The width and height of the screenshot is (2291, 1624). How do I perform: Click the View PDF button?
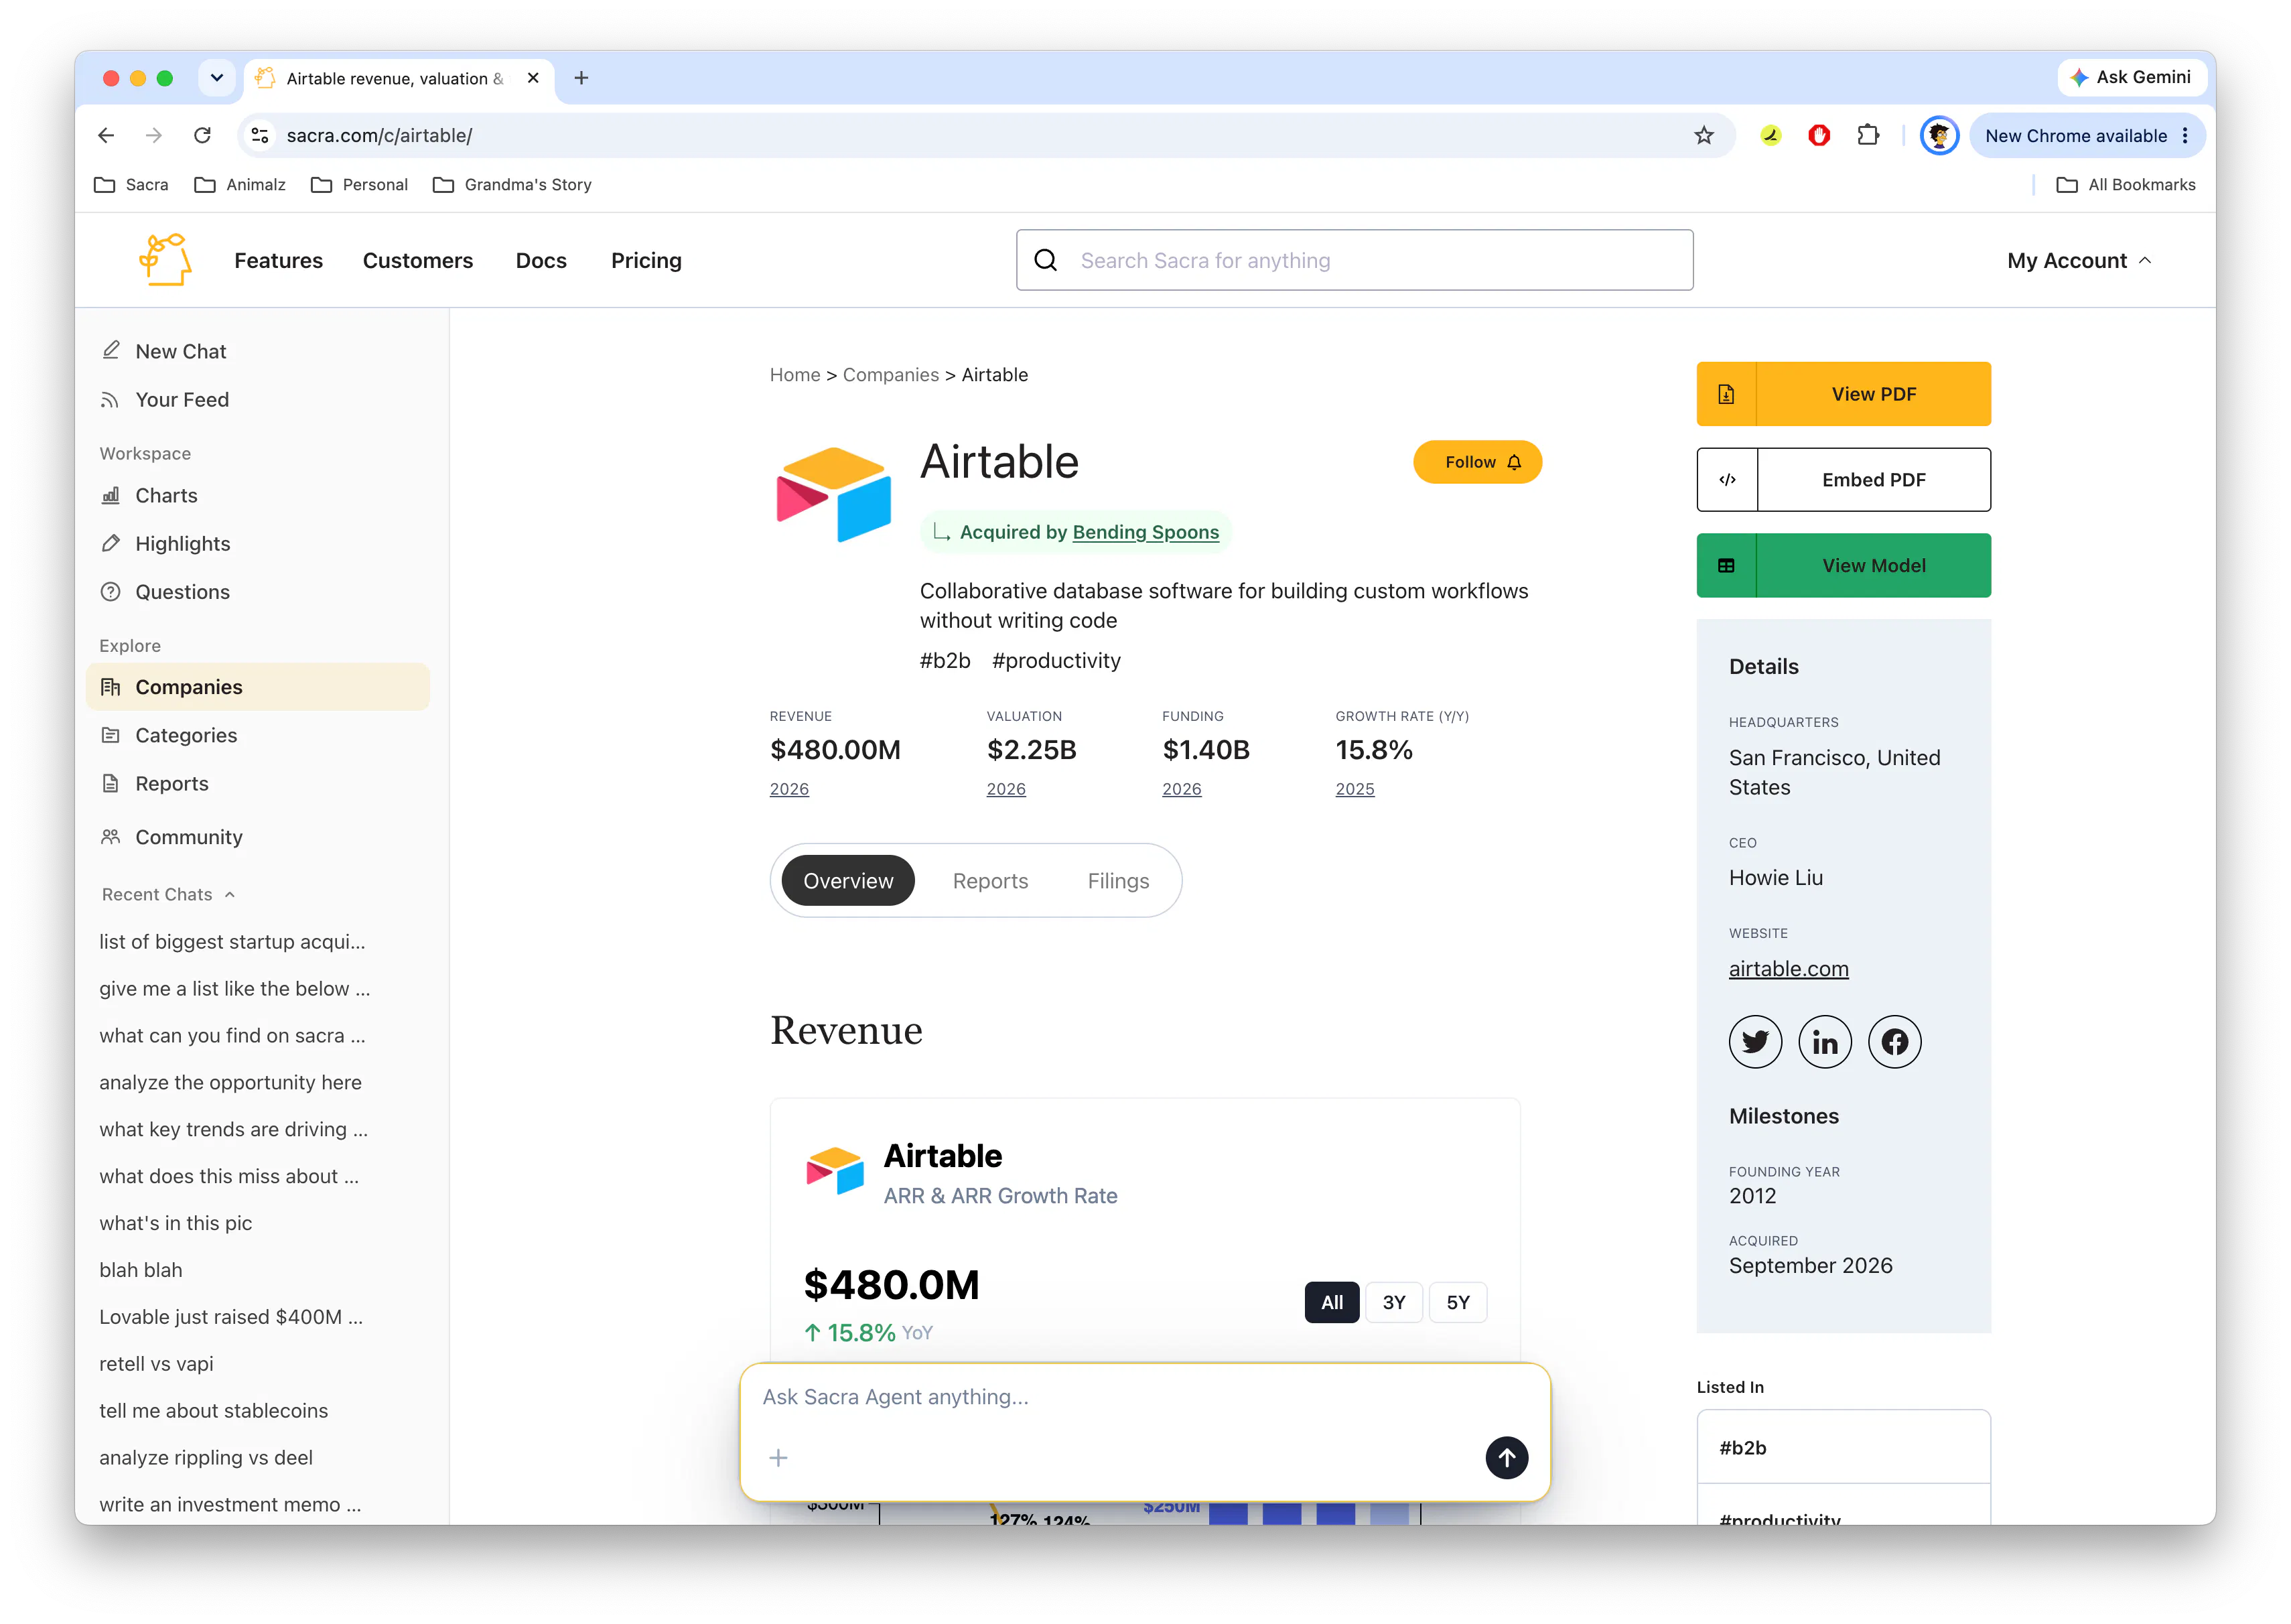coord(1843,394)
